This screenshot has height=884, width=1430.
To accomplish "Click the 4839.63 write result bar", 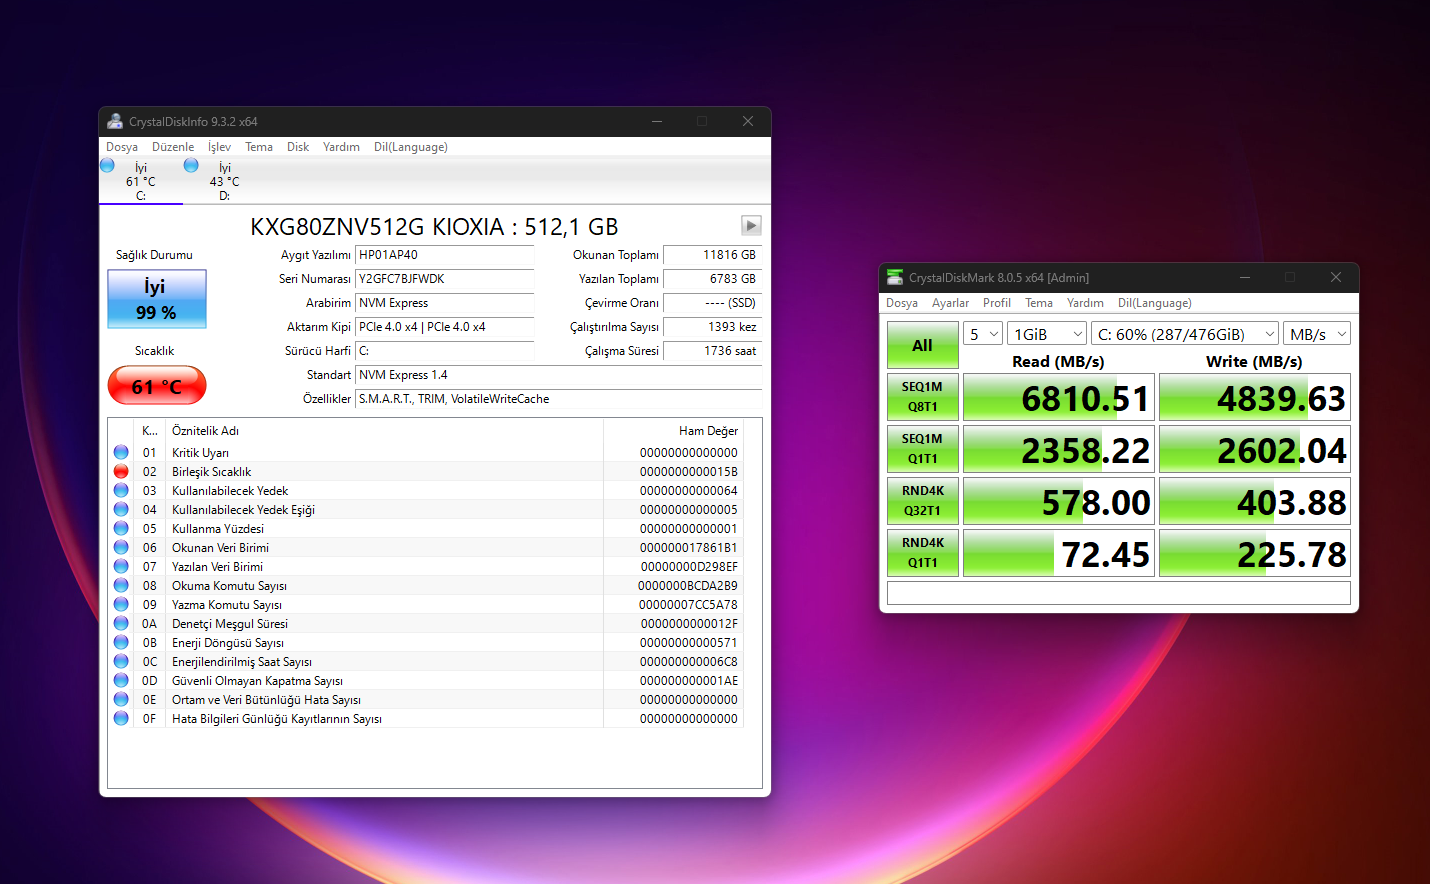I will 1255,397.
